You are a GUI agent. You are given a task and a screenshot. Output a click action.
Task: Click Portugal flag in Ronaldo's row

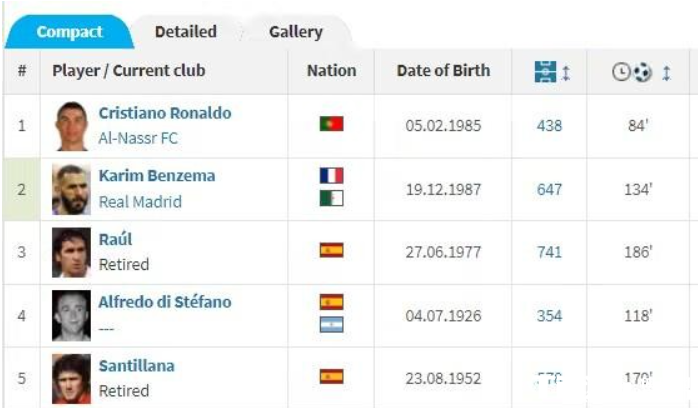331,124
